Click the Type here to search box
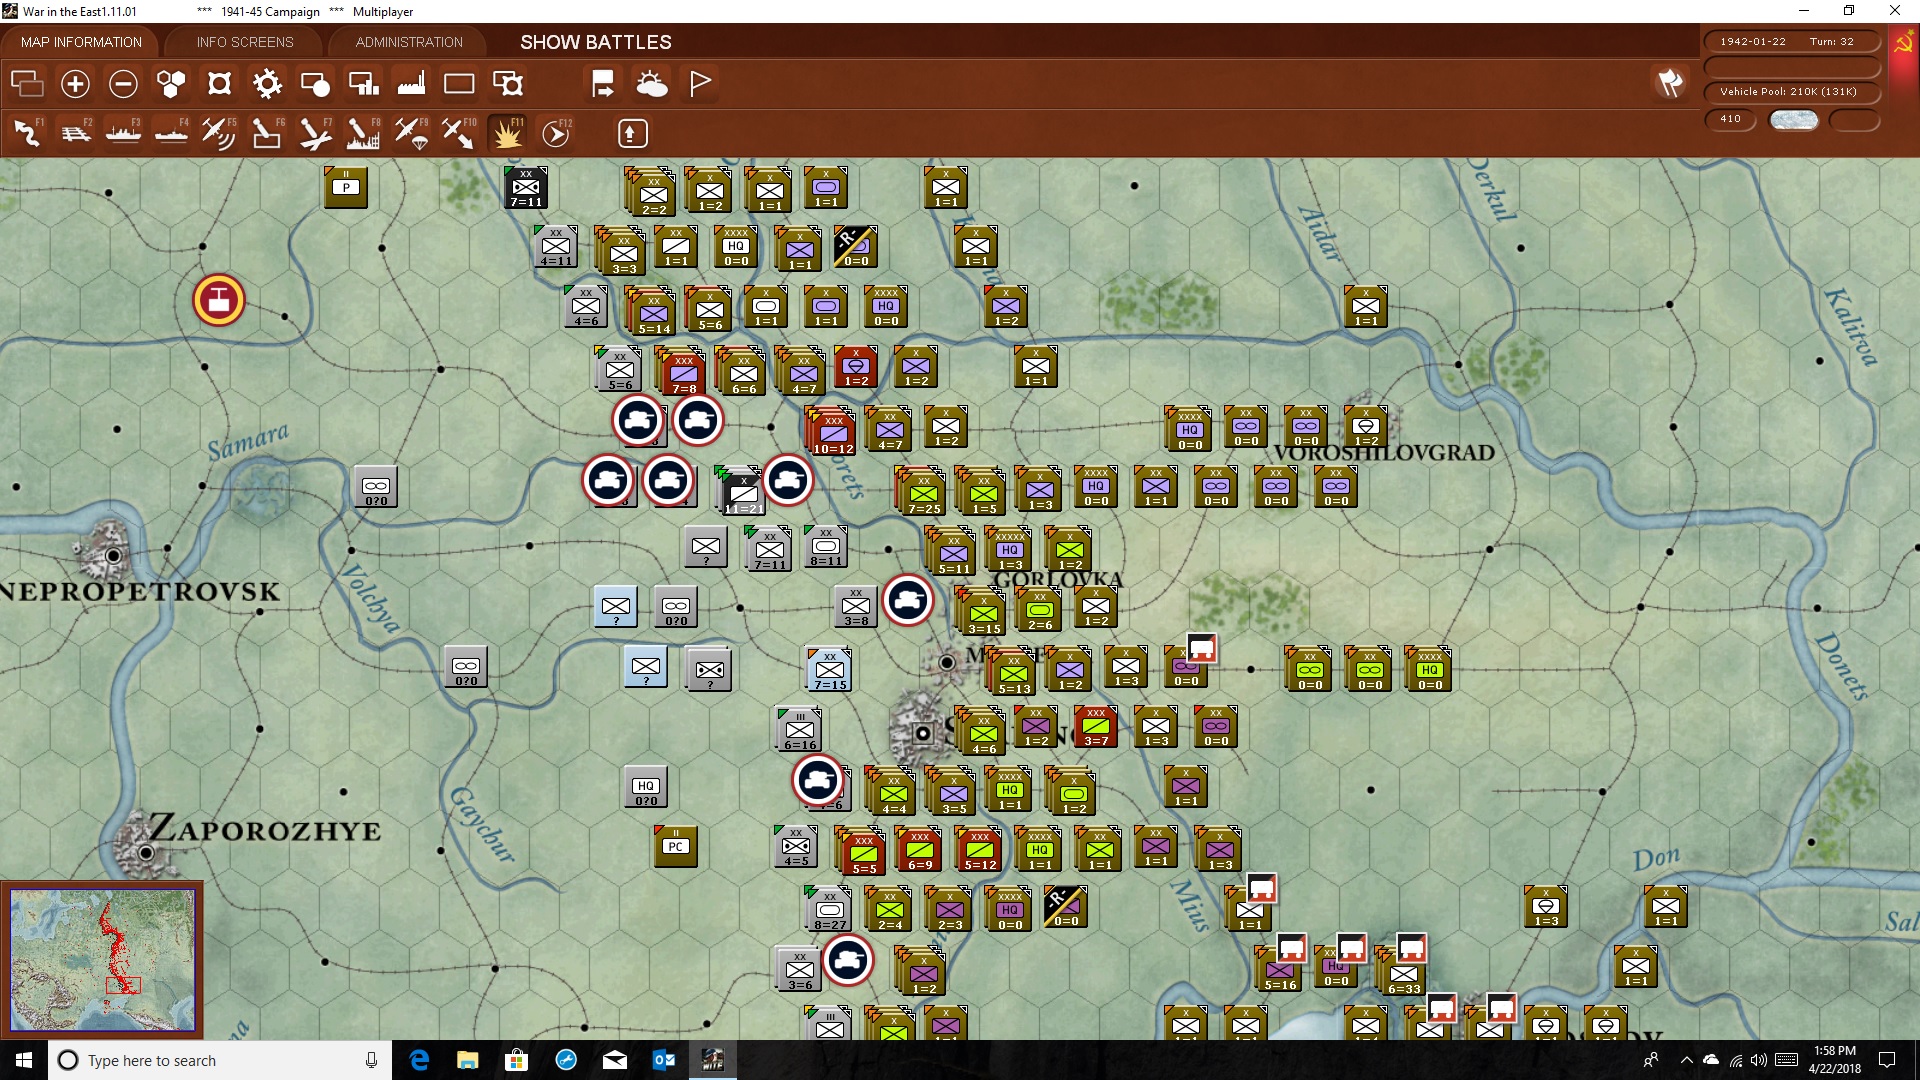The width and height of the screenshot is (1920, 1080). coord(220,1060)
